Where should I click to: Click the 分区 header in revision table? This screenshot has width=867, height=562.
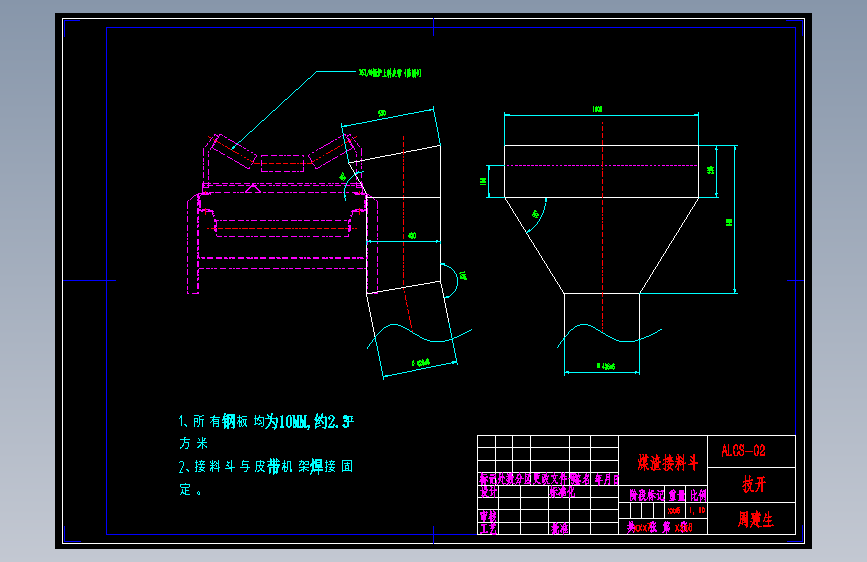(x=523, y=479)
